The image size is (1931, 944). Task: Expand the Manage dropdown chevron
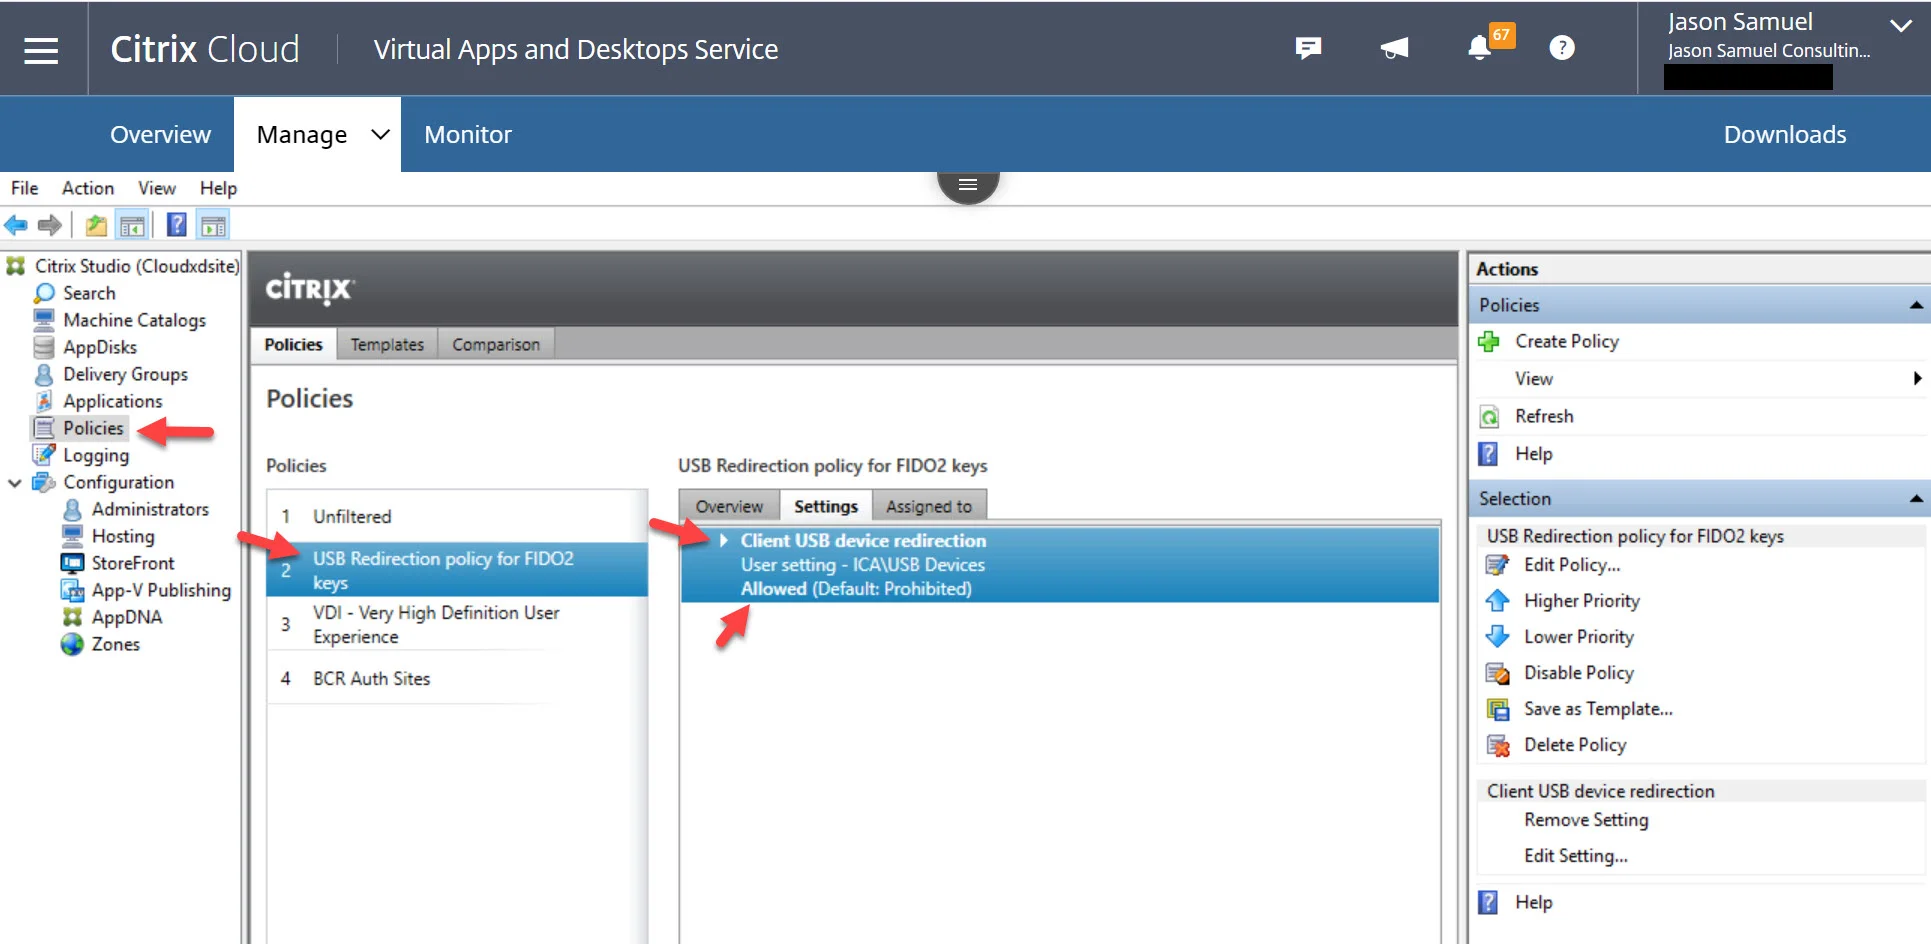[380, 134]
